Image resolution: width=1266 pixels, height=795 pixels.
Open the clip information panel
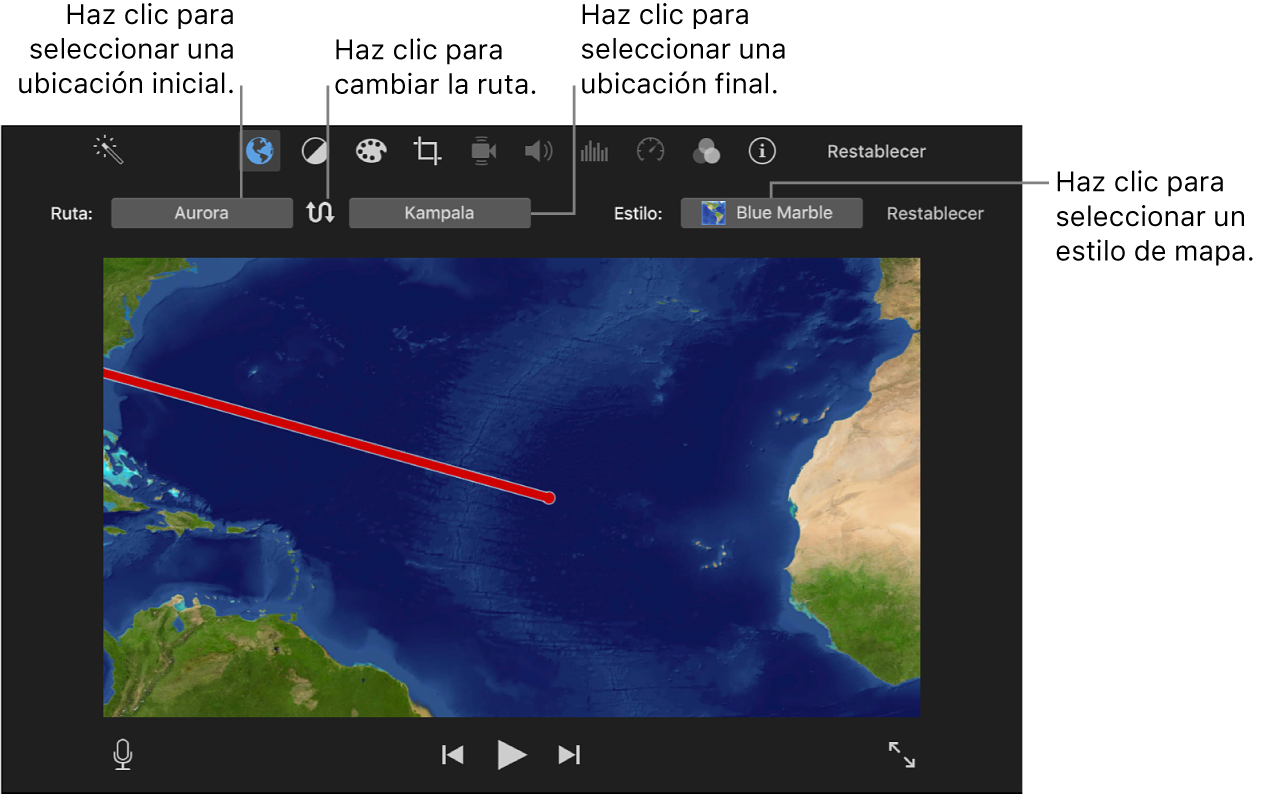pyautogui.click(x=762, y=150)
